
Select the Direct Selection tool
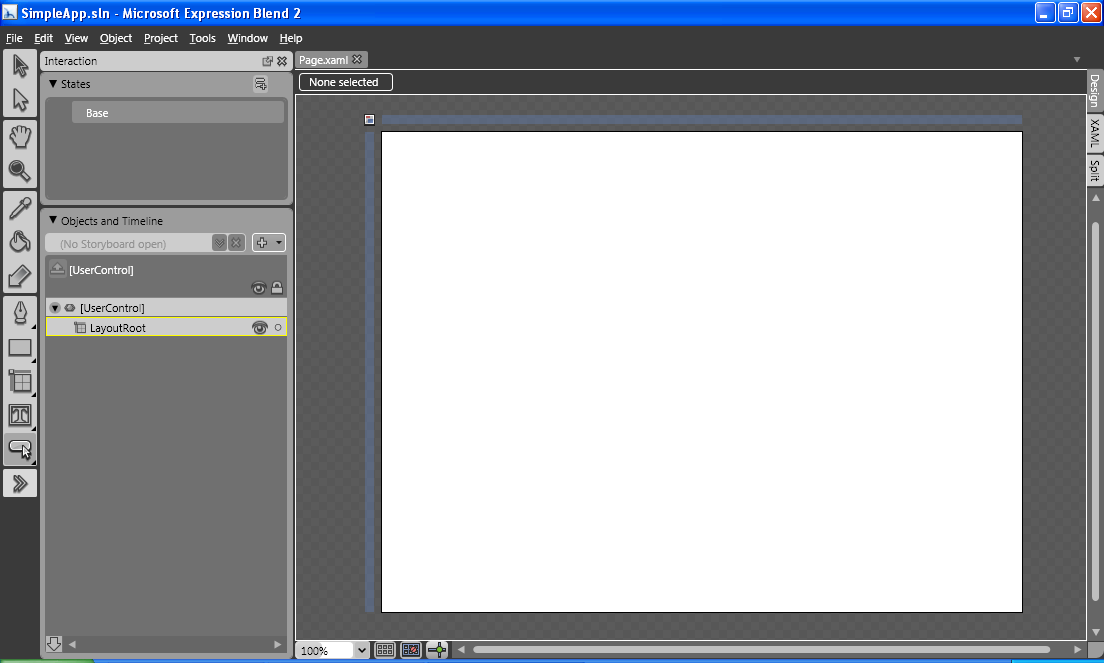pos(20,100)
